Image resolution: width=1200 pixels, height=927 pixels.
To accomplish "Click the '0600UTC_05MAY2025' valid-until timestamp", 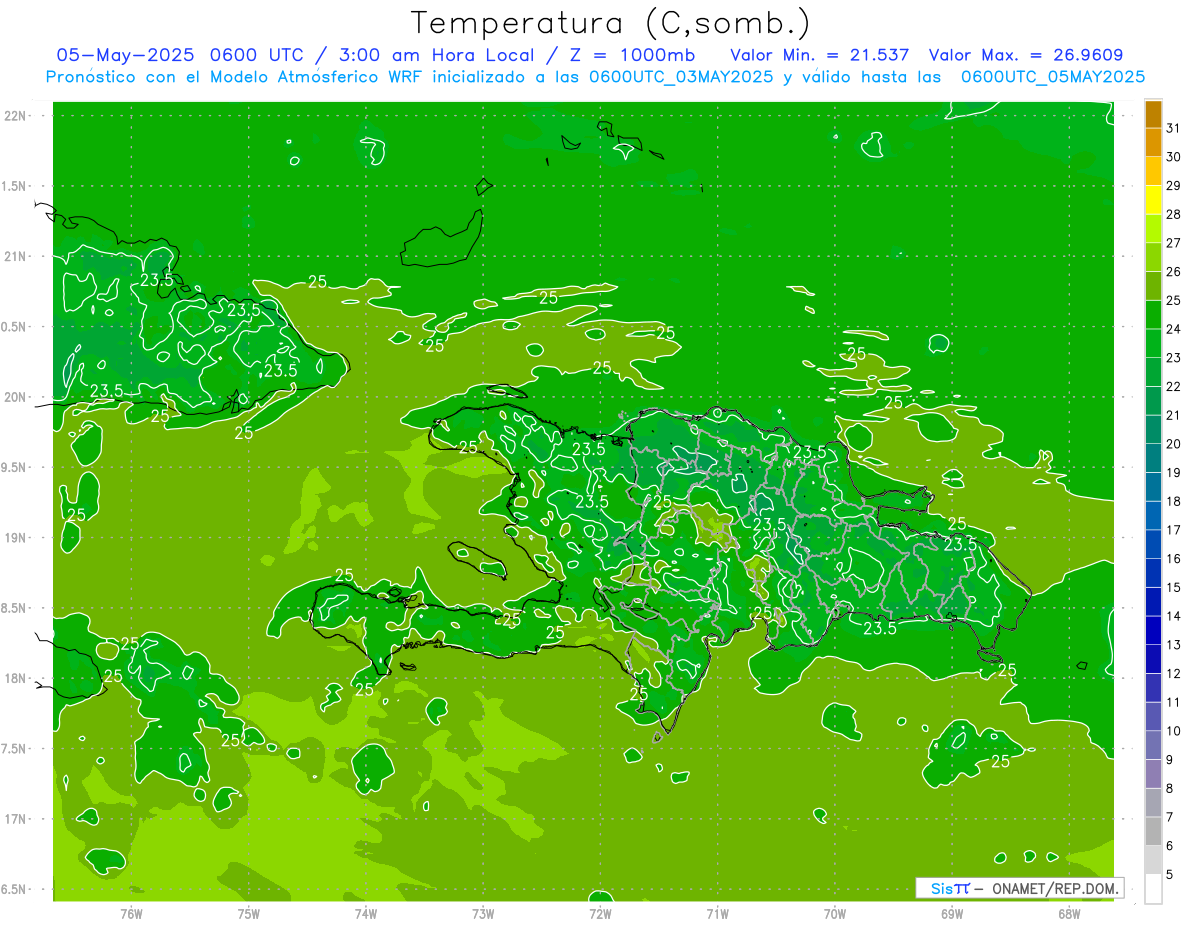I will 1053,77.
